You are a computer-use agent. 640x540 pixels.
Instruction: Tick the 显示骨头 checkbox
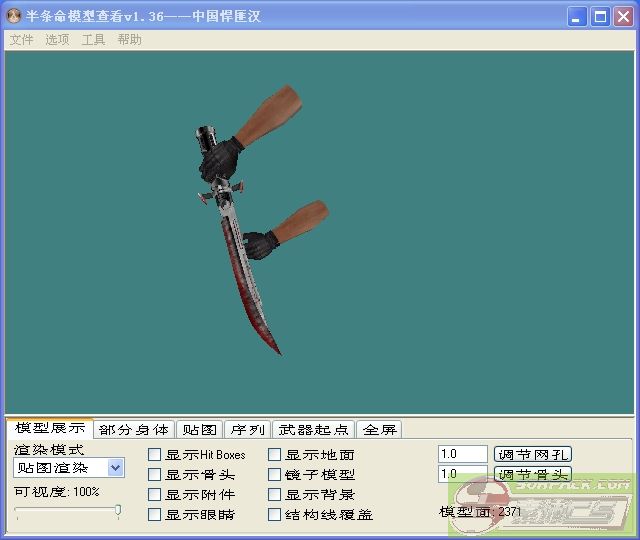155,475
